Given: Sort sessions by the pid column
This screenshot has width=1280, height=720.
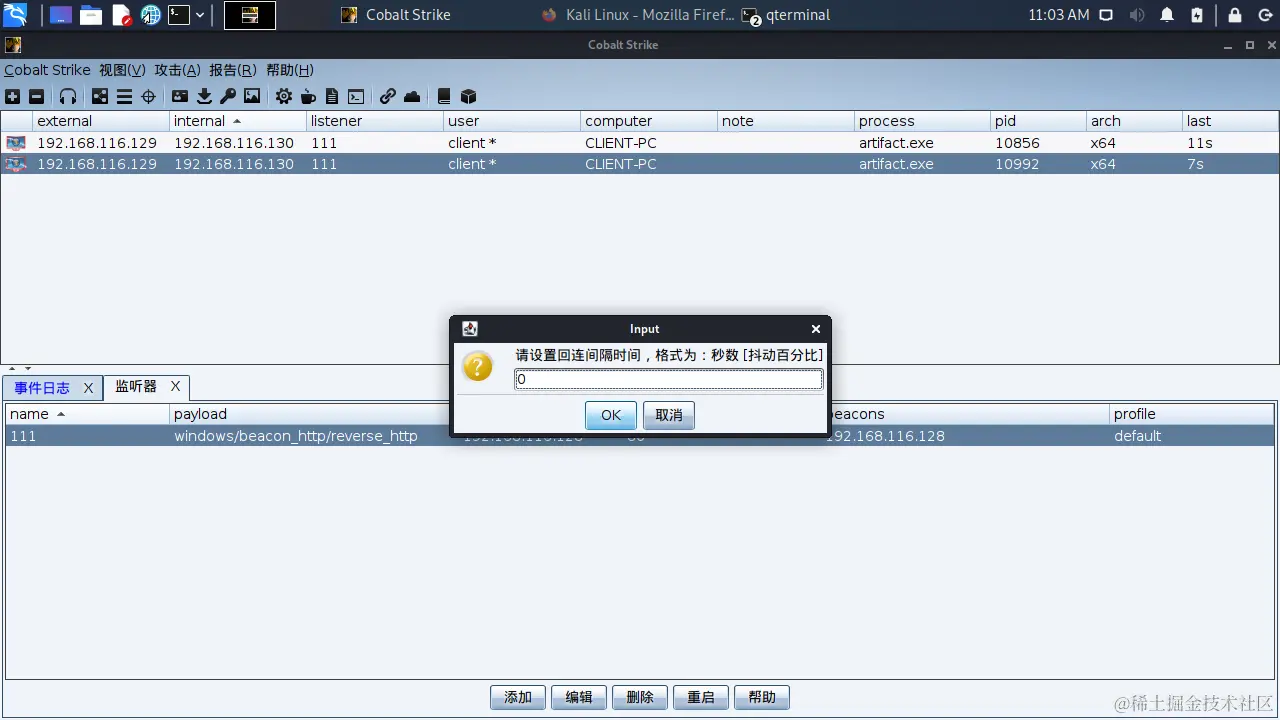Looking at the screenshot, I should pos(1038,121).
